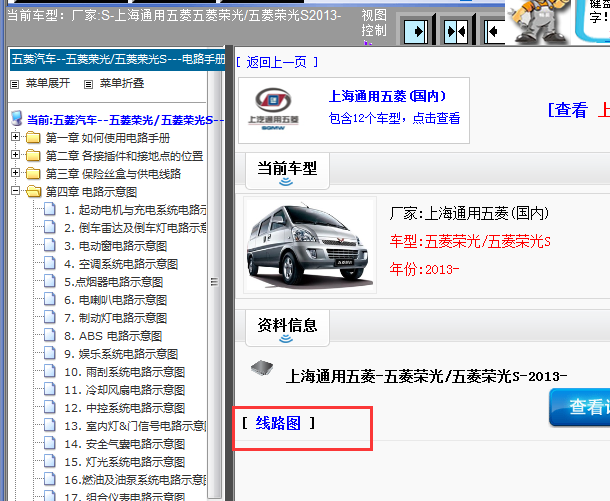The height and width of the screenshot is (501, 610).
Task: Open 14. 安全气囊电路示意图
Action: (x=124, y=444)
